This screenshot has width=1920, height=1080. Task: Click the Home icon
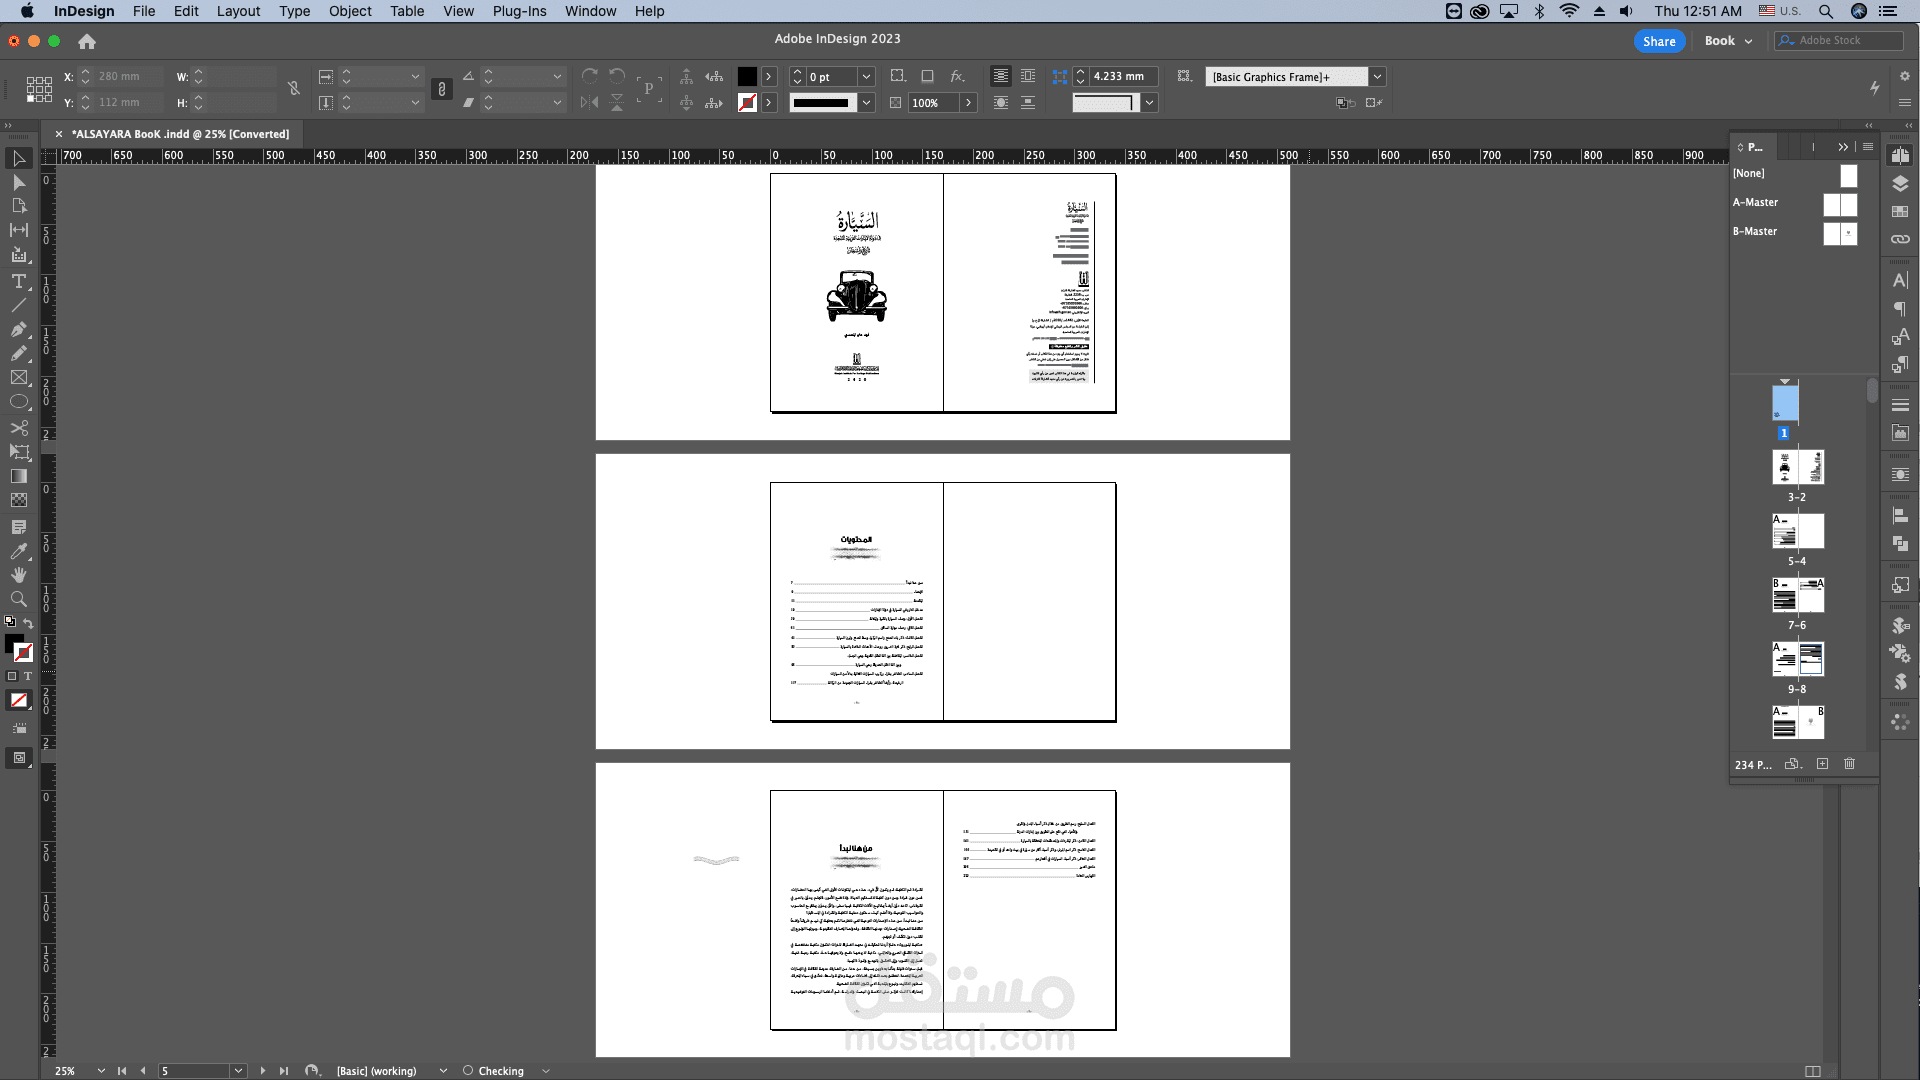coord(87,41)
